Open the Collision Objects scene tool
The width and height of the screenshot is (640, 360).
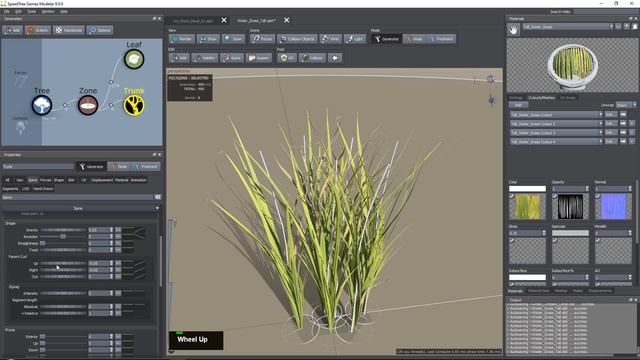pos(297,39)
